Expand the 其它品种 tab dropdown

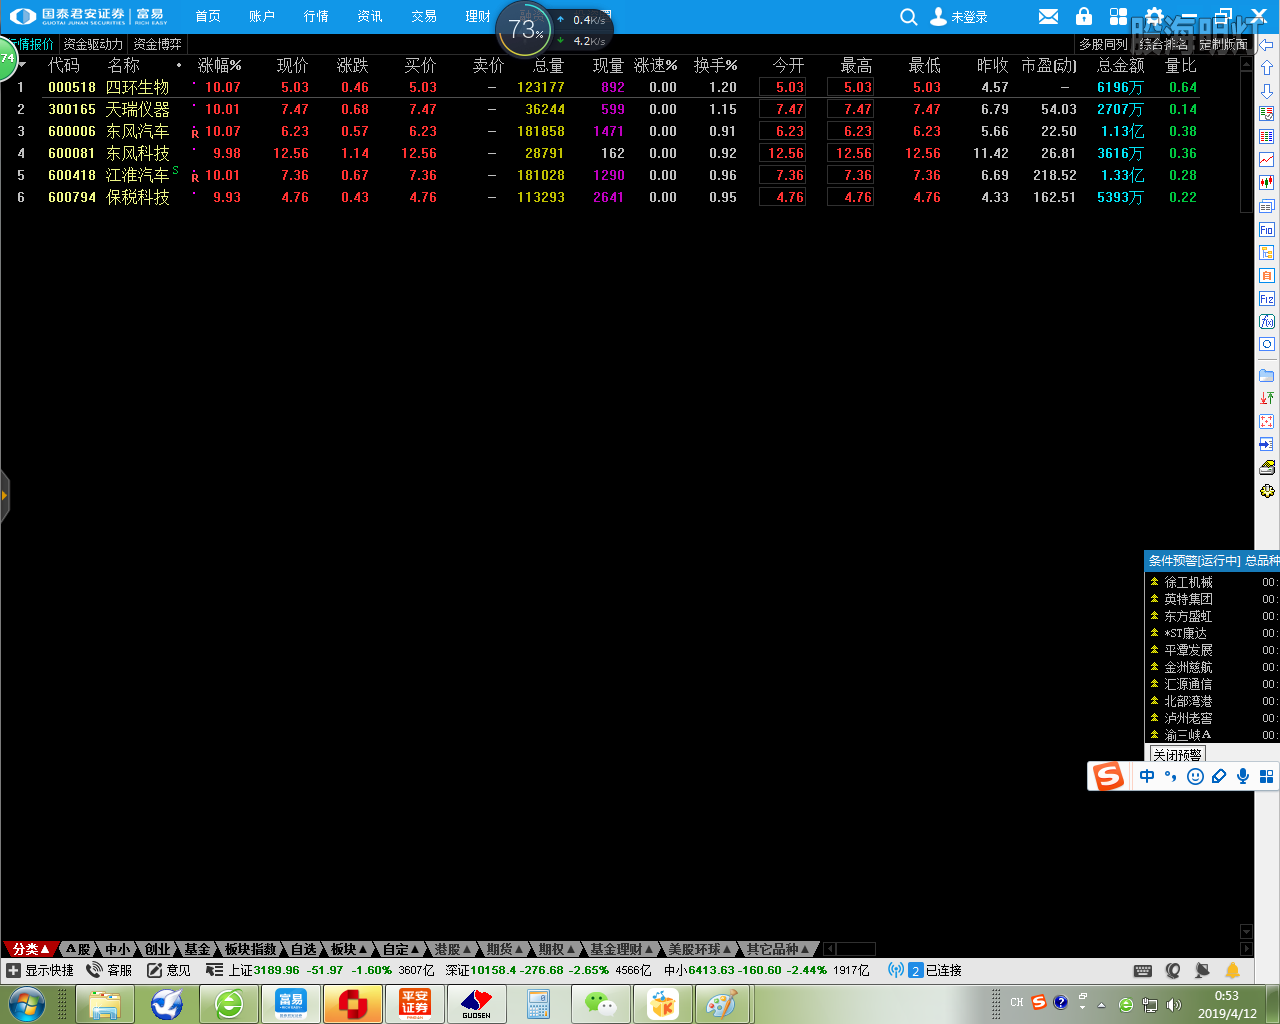pos(805,949)
